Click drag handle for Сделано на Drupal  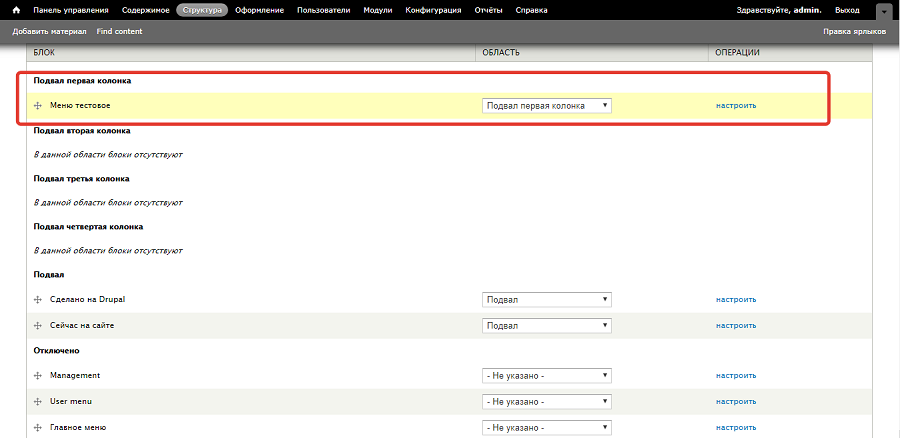(x=38, y=300)
